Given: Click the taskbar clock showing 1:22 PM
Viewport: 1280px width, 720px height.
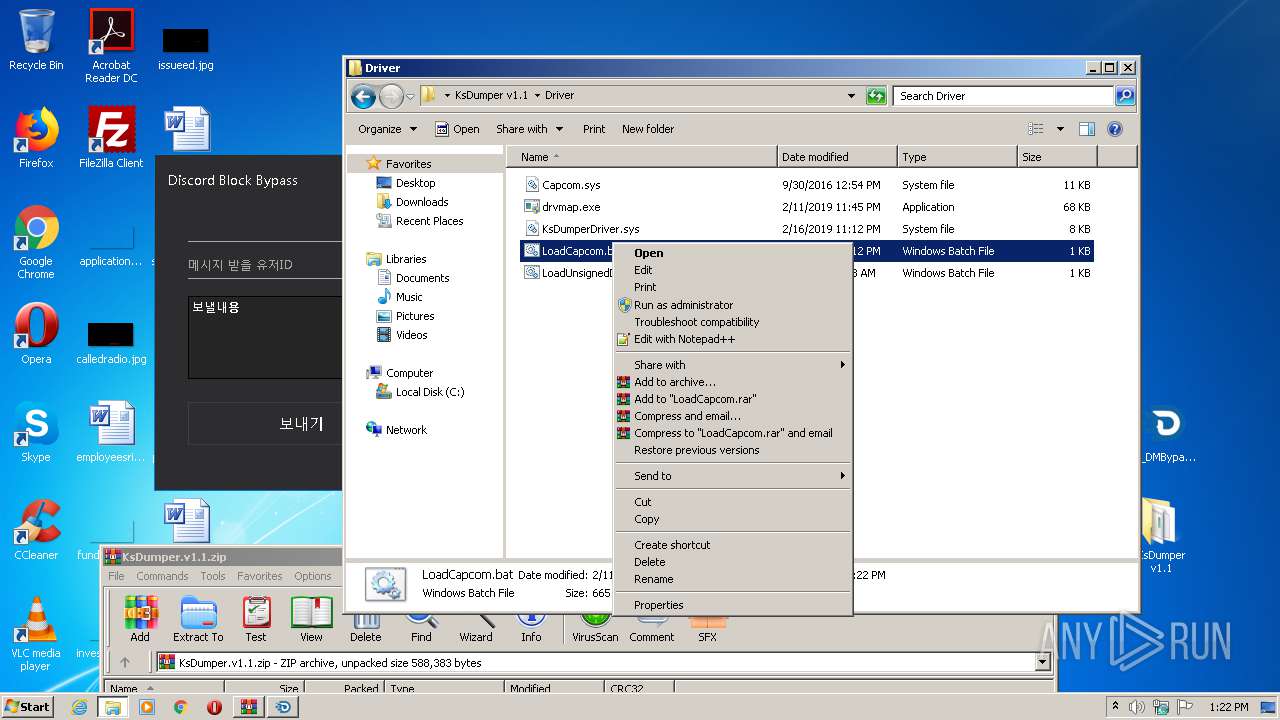Looking at the screenshot, I should coord(1228,707).
